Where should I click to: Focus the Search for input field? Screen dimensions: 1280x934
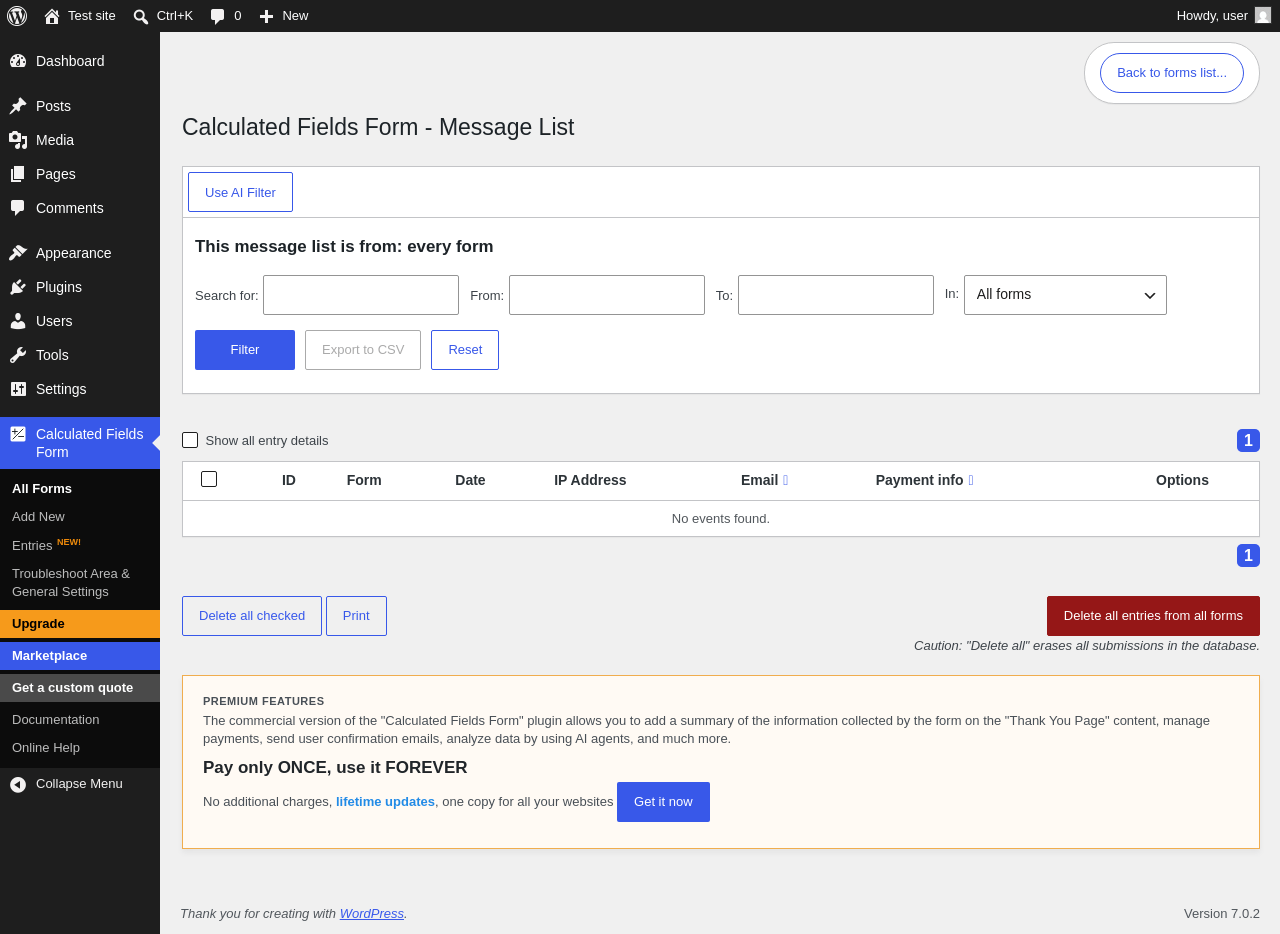point(361,295)
